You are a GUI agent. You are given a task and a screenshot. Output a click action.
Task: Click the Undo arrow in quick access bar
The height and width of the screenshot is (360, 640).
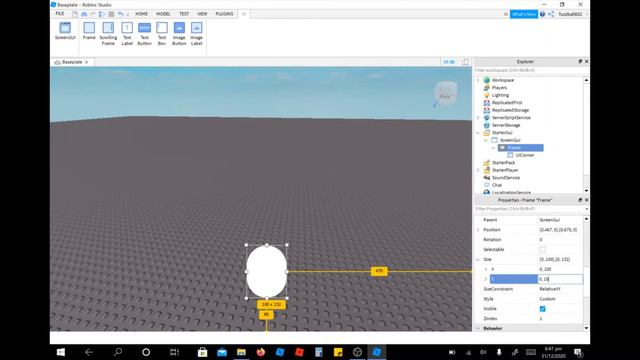pyautogui.click(x=120, y=14)
